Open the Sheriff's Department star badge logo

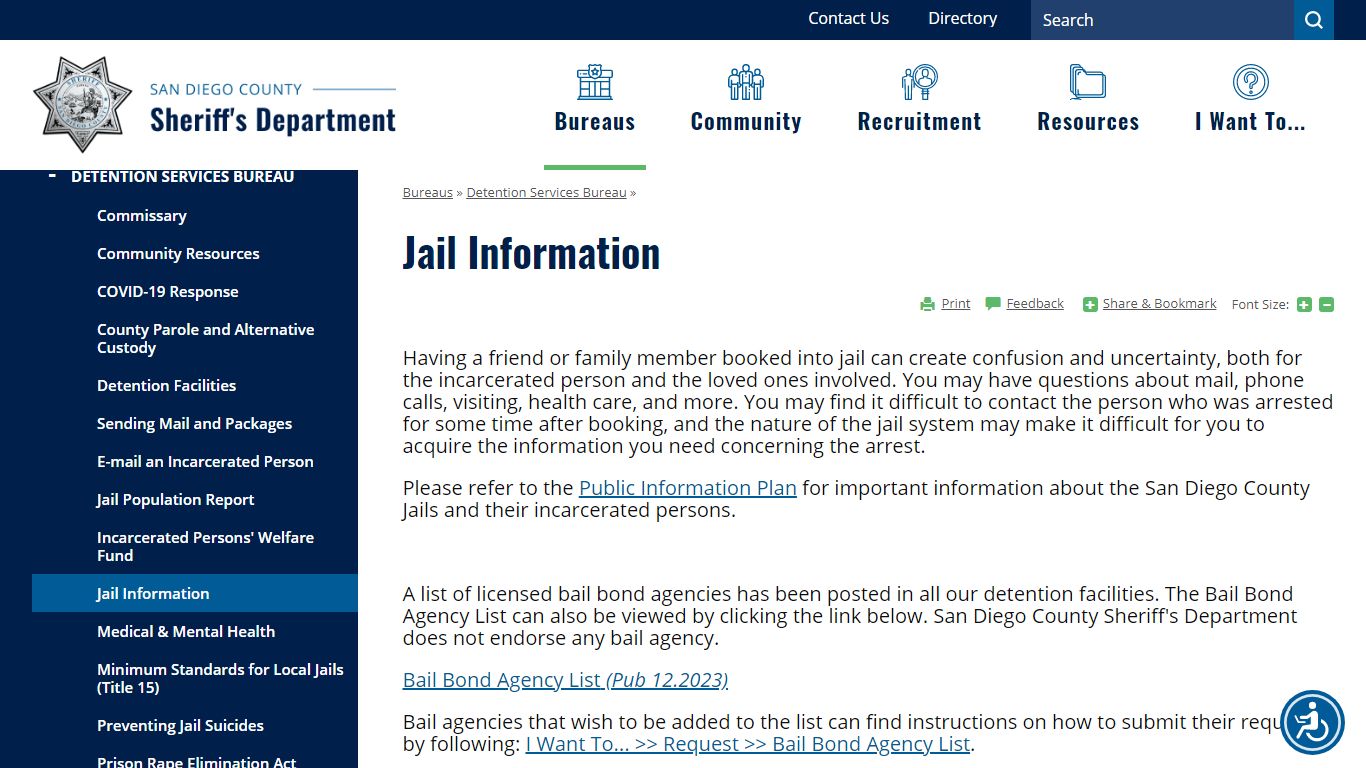click(83, 104)
